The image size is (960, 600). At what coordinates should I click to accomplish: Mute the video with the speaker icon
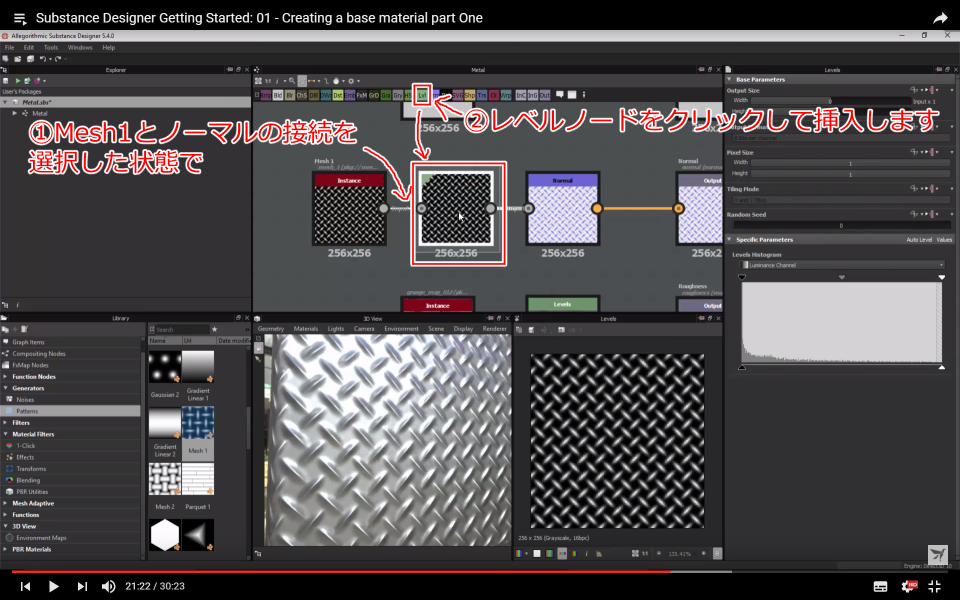pos(108,586)
